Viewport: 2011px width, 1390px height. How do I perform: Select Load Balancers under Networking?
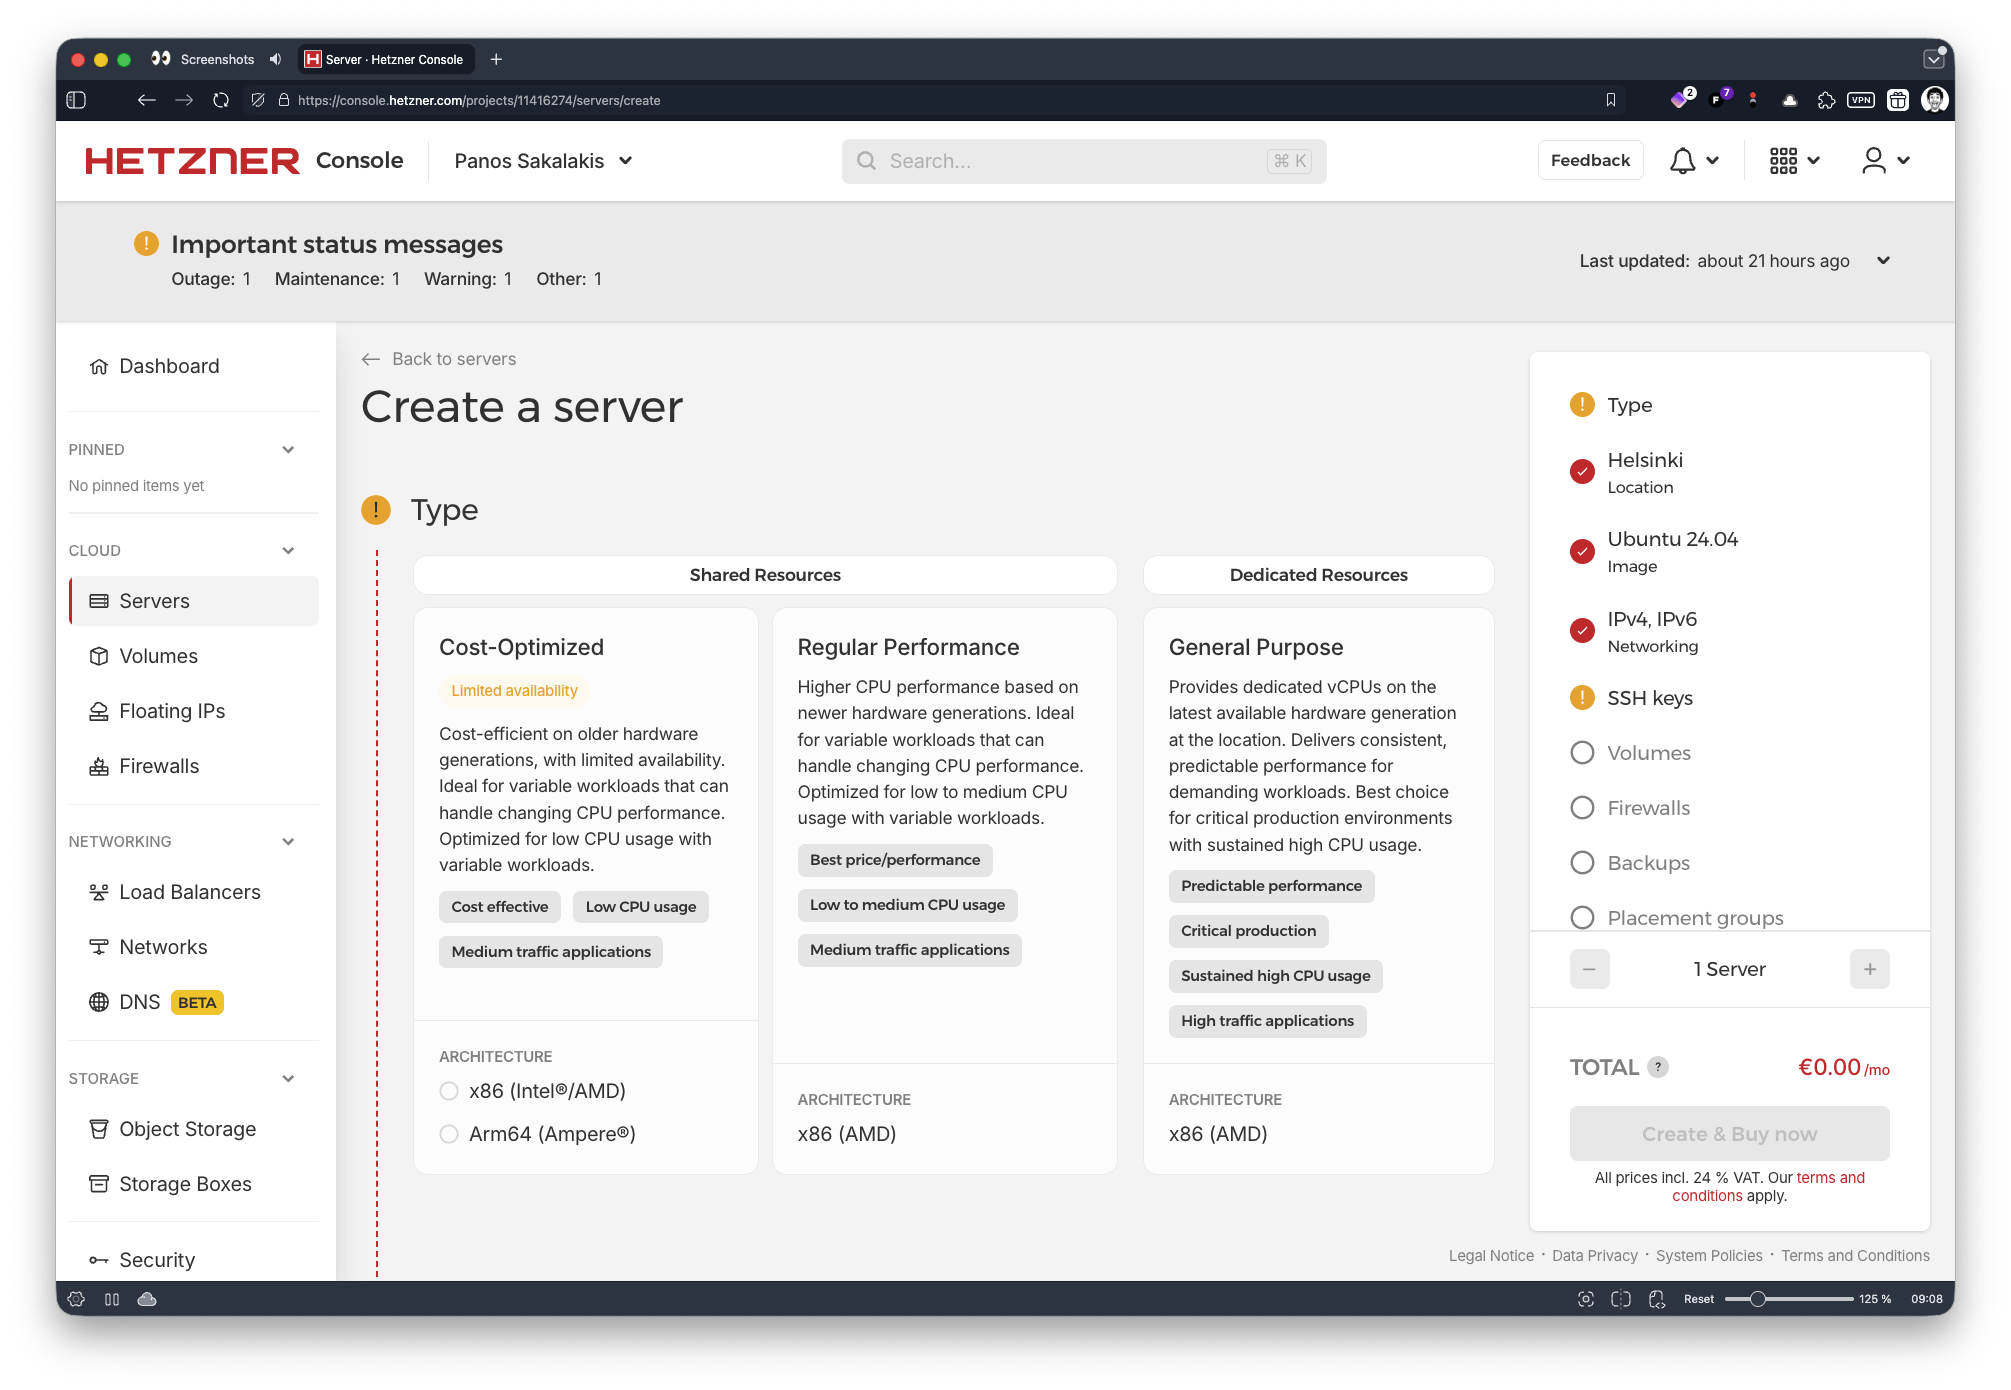189,892
